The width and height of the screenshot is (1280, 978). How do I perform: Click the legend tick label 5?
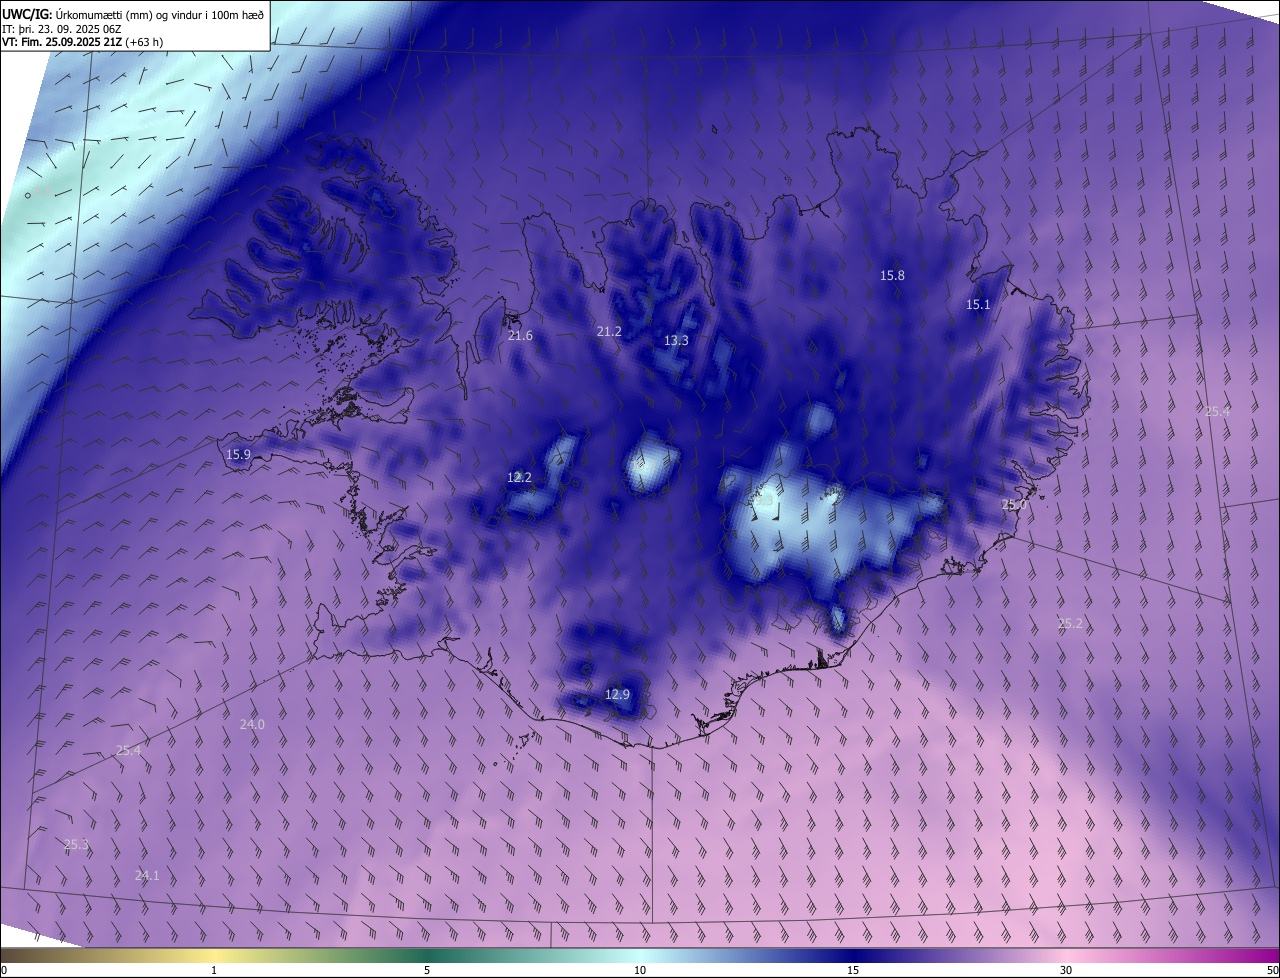coord(427,971)
